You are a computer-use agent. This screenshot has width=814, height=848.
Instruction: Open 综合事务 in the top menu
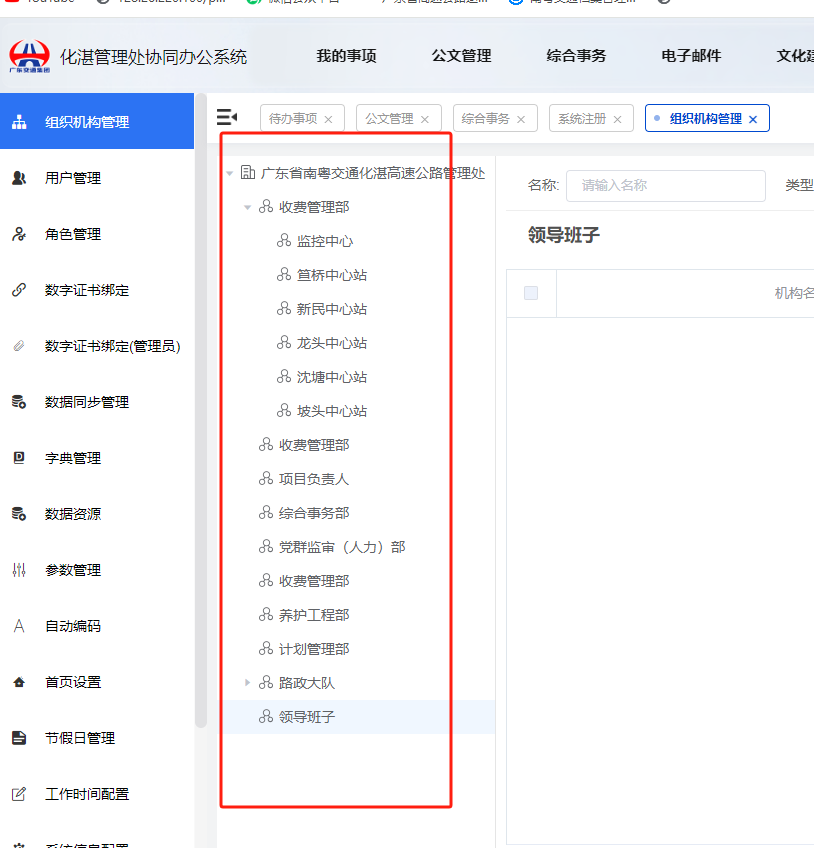tap(577, 56)
